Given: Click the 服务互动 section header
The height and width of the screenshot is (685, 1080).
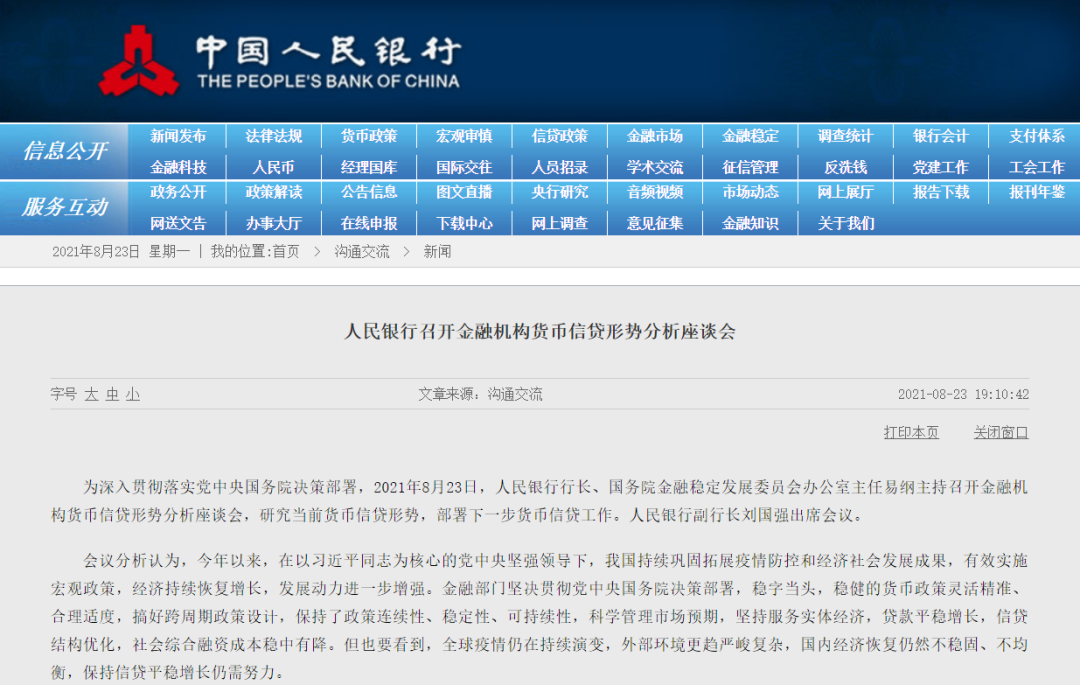Looking at the screenshot, I should click(65, 207).
